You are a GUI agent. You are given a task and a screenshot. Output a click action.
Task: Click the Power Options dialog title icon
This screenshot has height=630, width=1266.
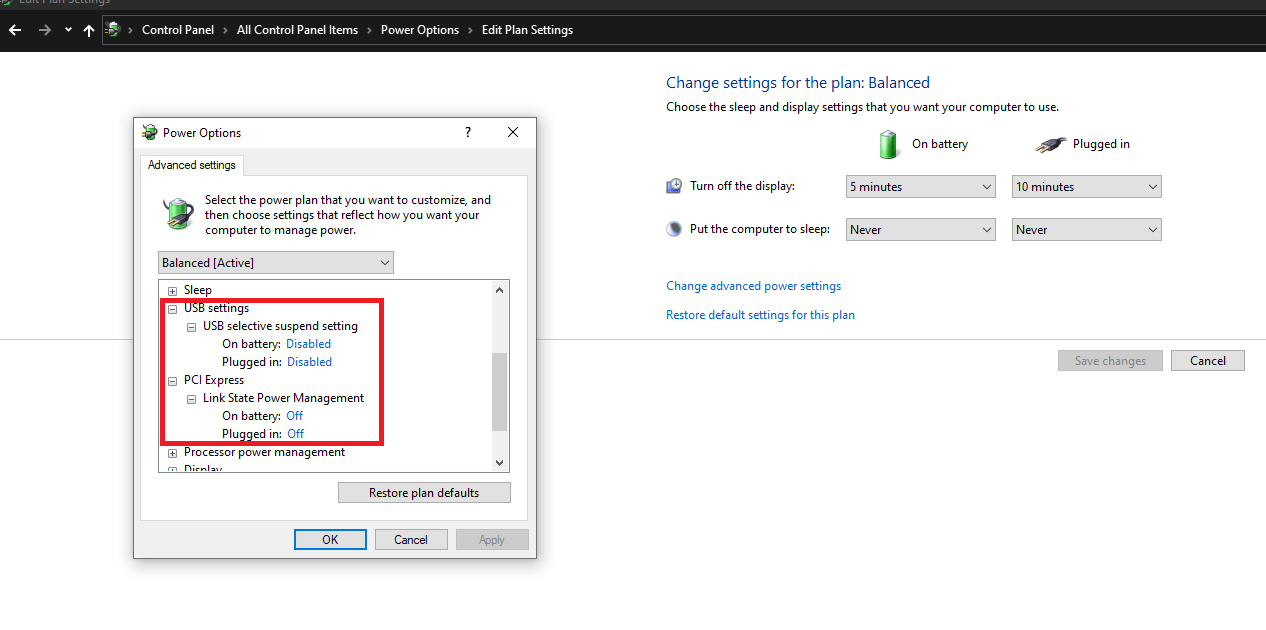click(x=150, y=132)
